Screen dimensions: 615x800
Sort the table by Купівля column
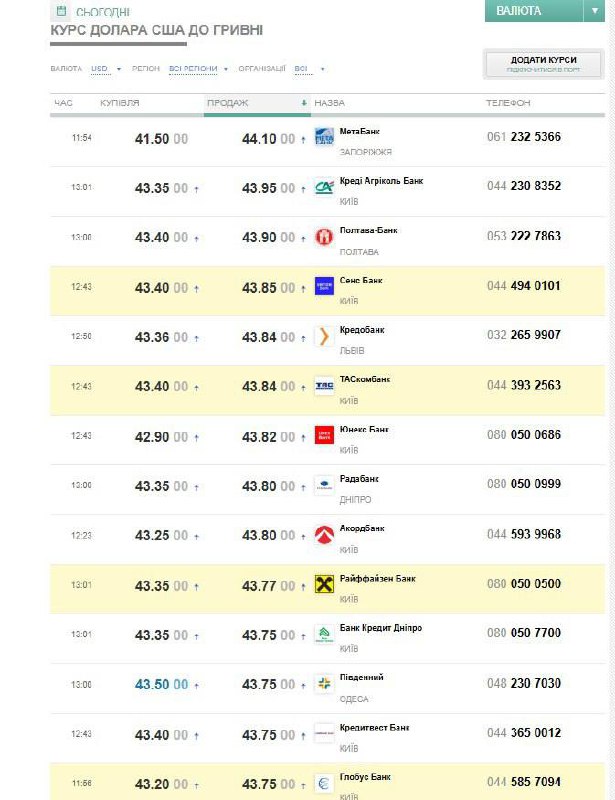[x=119, y=103]
